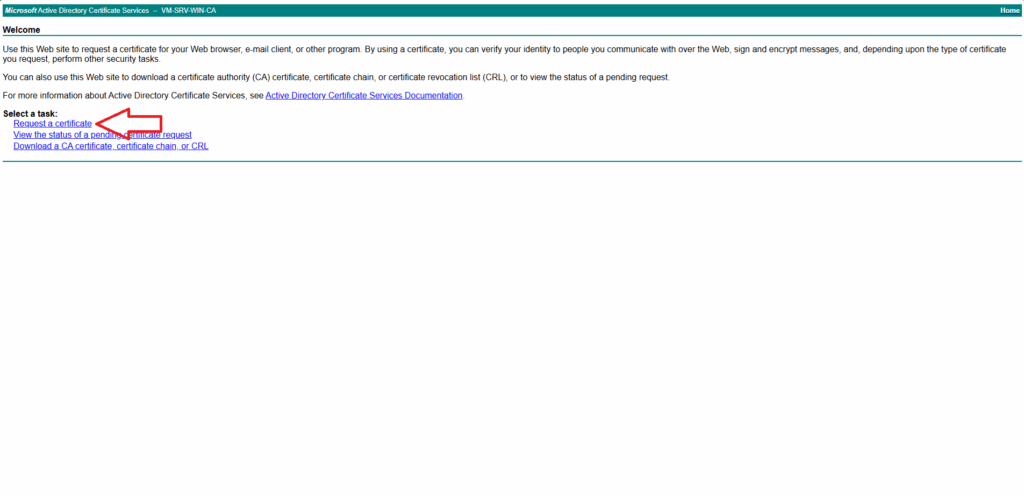Click the paragraph starting 'You can also use'
The image size is (1024, 496).
coord(300,77)
